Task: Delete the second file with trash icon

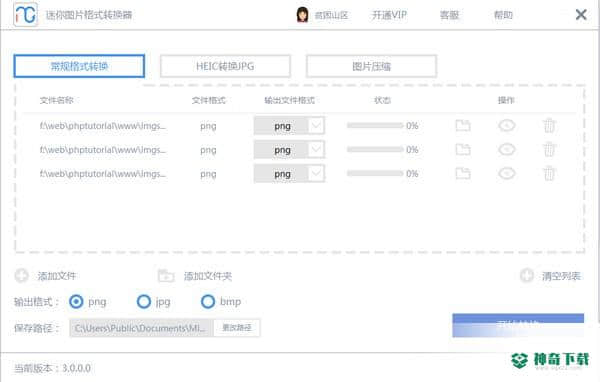Action: point(549,149)
